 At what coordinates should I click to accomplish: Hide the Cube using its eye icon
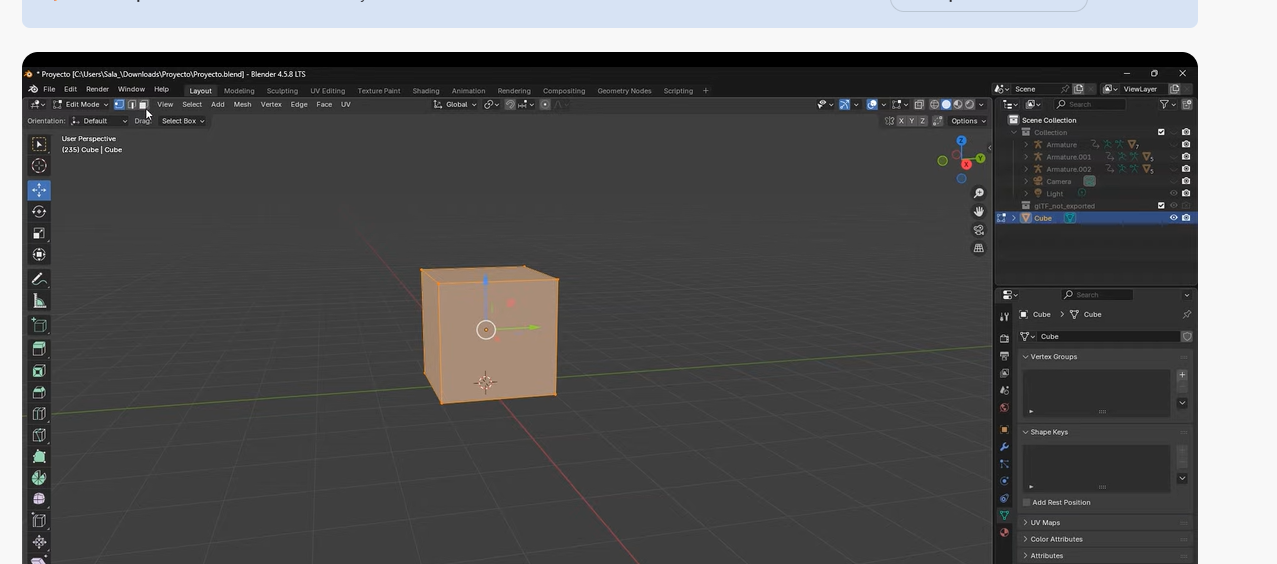(x=1173, y=218)
